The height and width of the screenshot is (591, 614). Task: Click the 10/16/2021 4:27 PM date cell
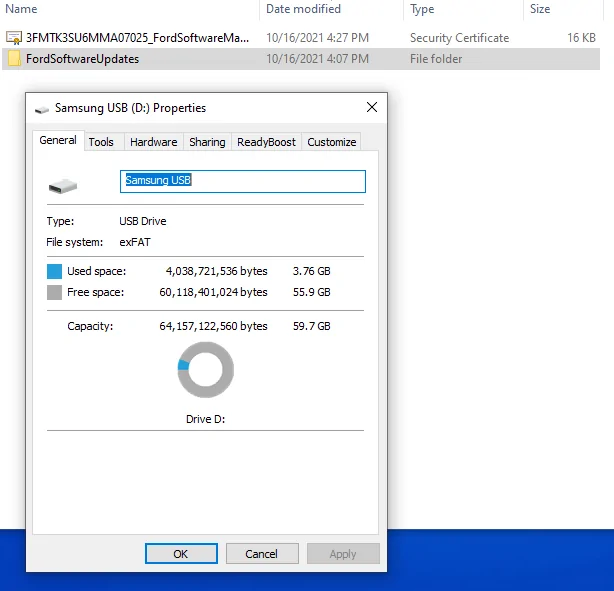point(318,38)
